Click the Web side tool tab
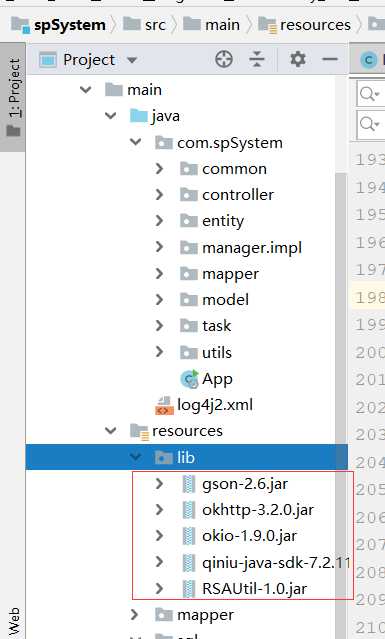 click(x=14, y=621)
